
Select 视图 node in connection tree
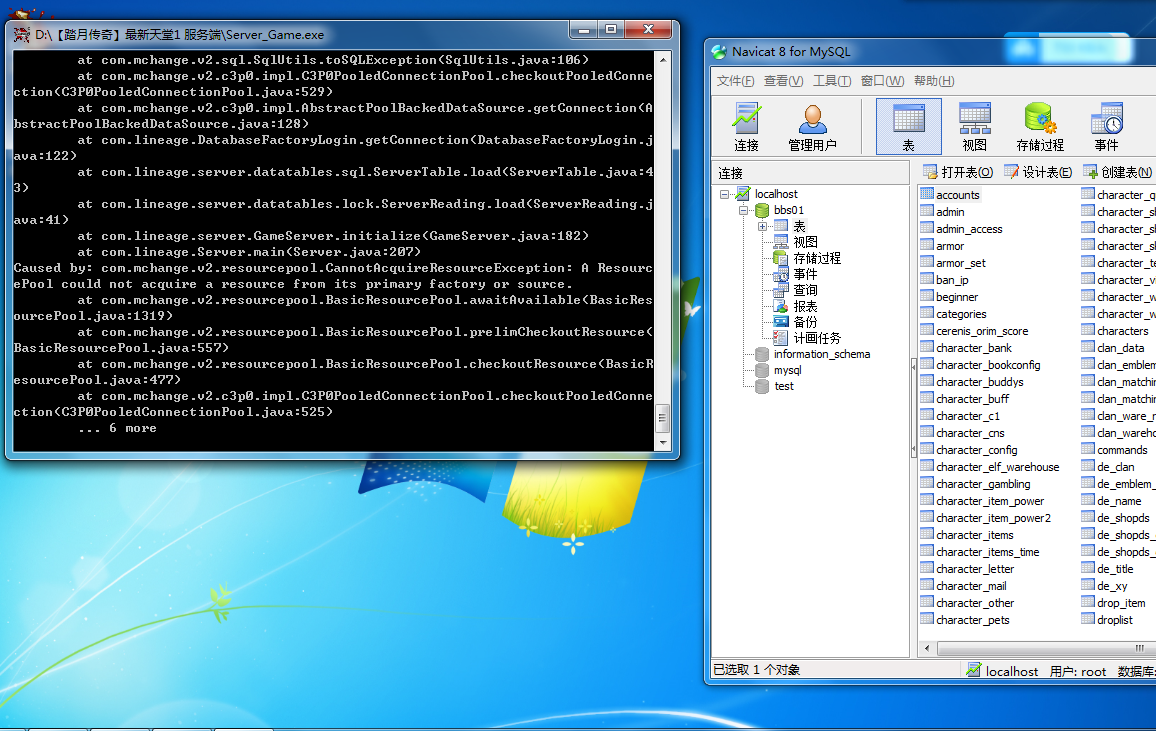(x=805, y=242)
